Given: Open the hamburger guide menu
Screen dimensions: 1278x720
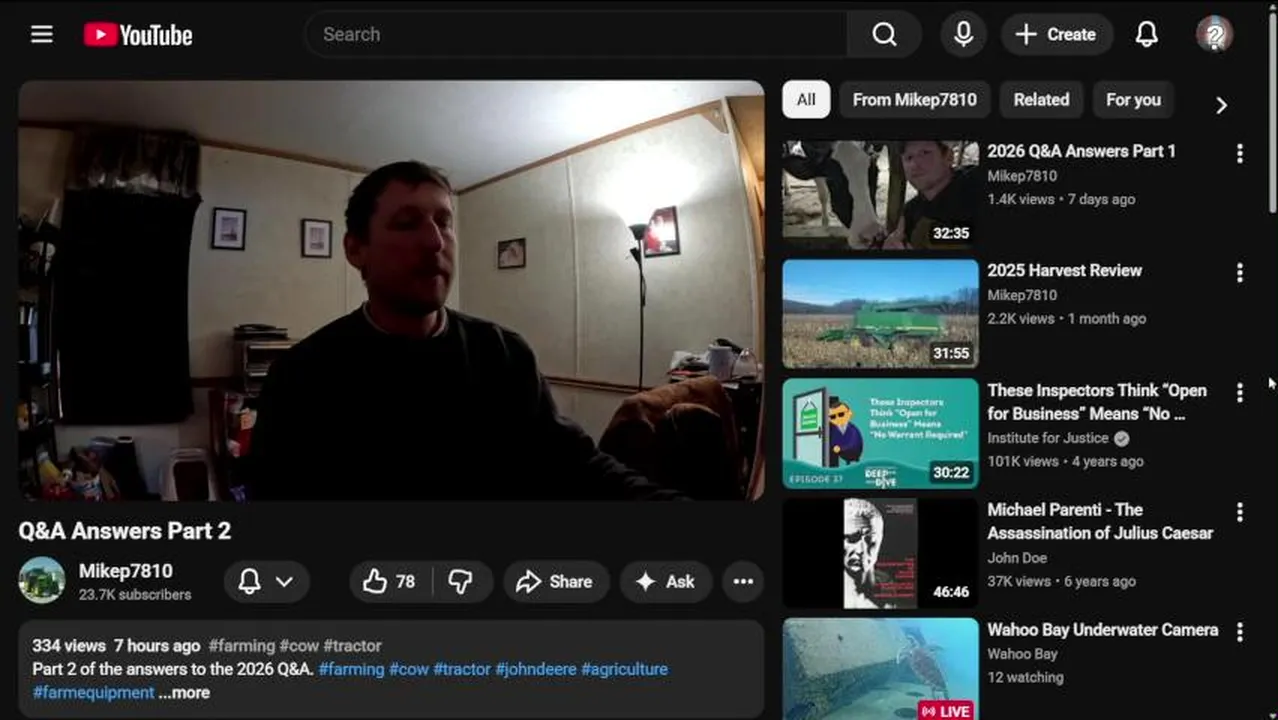Looking at the screenshot, I should click(41, 34).
